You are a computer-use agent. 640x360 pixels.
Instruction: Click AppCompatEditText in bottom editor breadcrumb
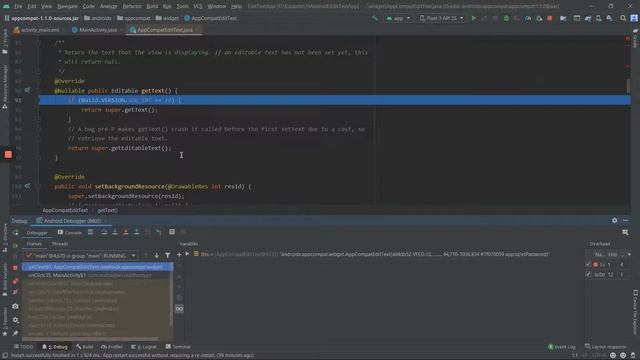[65, 210]
